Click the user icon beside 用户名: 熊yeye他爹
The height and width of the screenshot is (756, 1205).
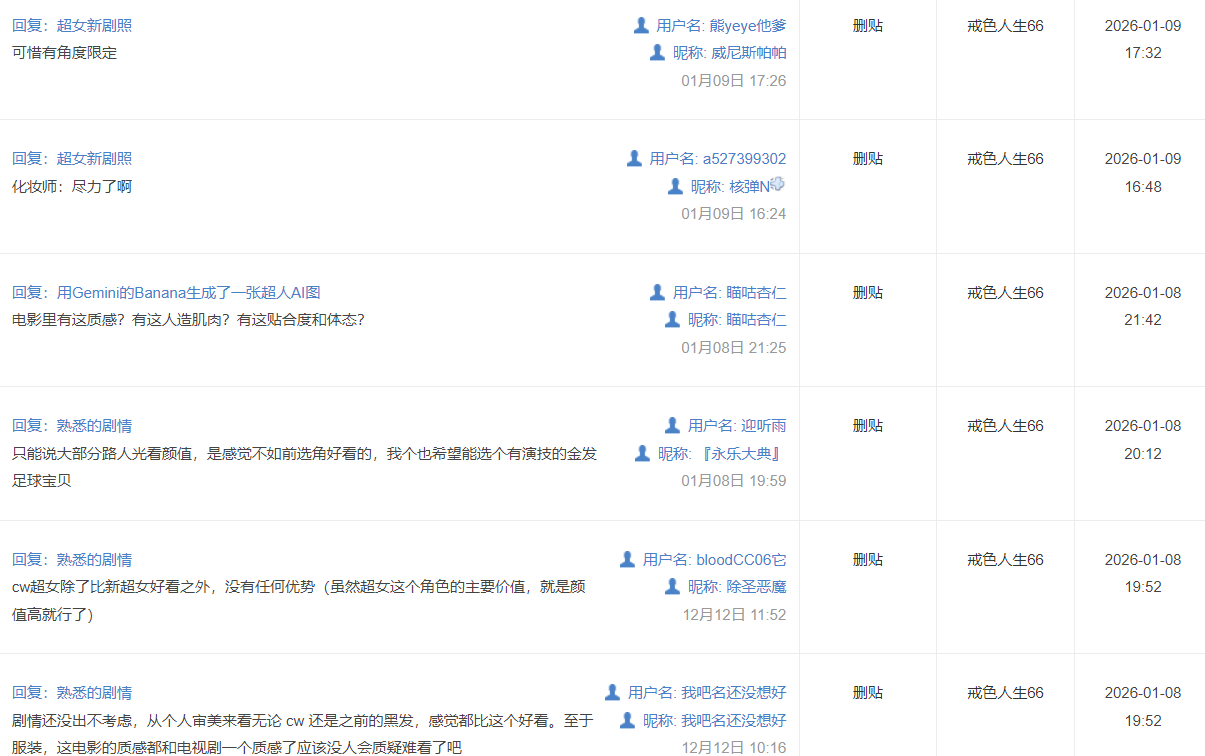(x=641, y=25)
